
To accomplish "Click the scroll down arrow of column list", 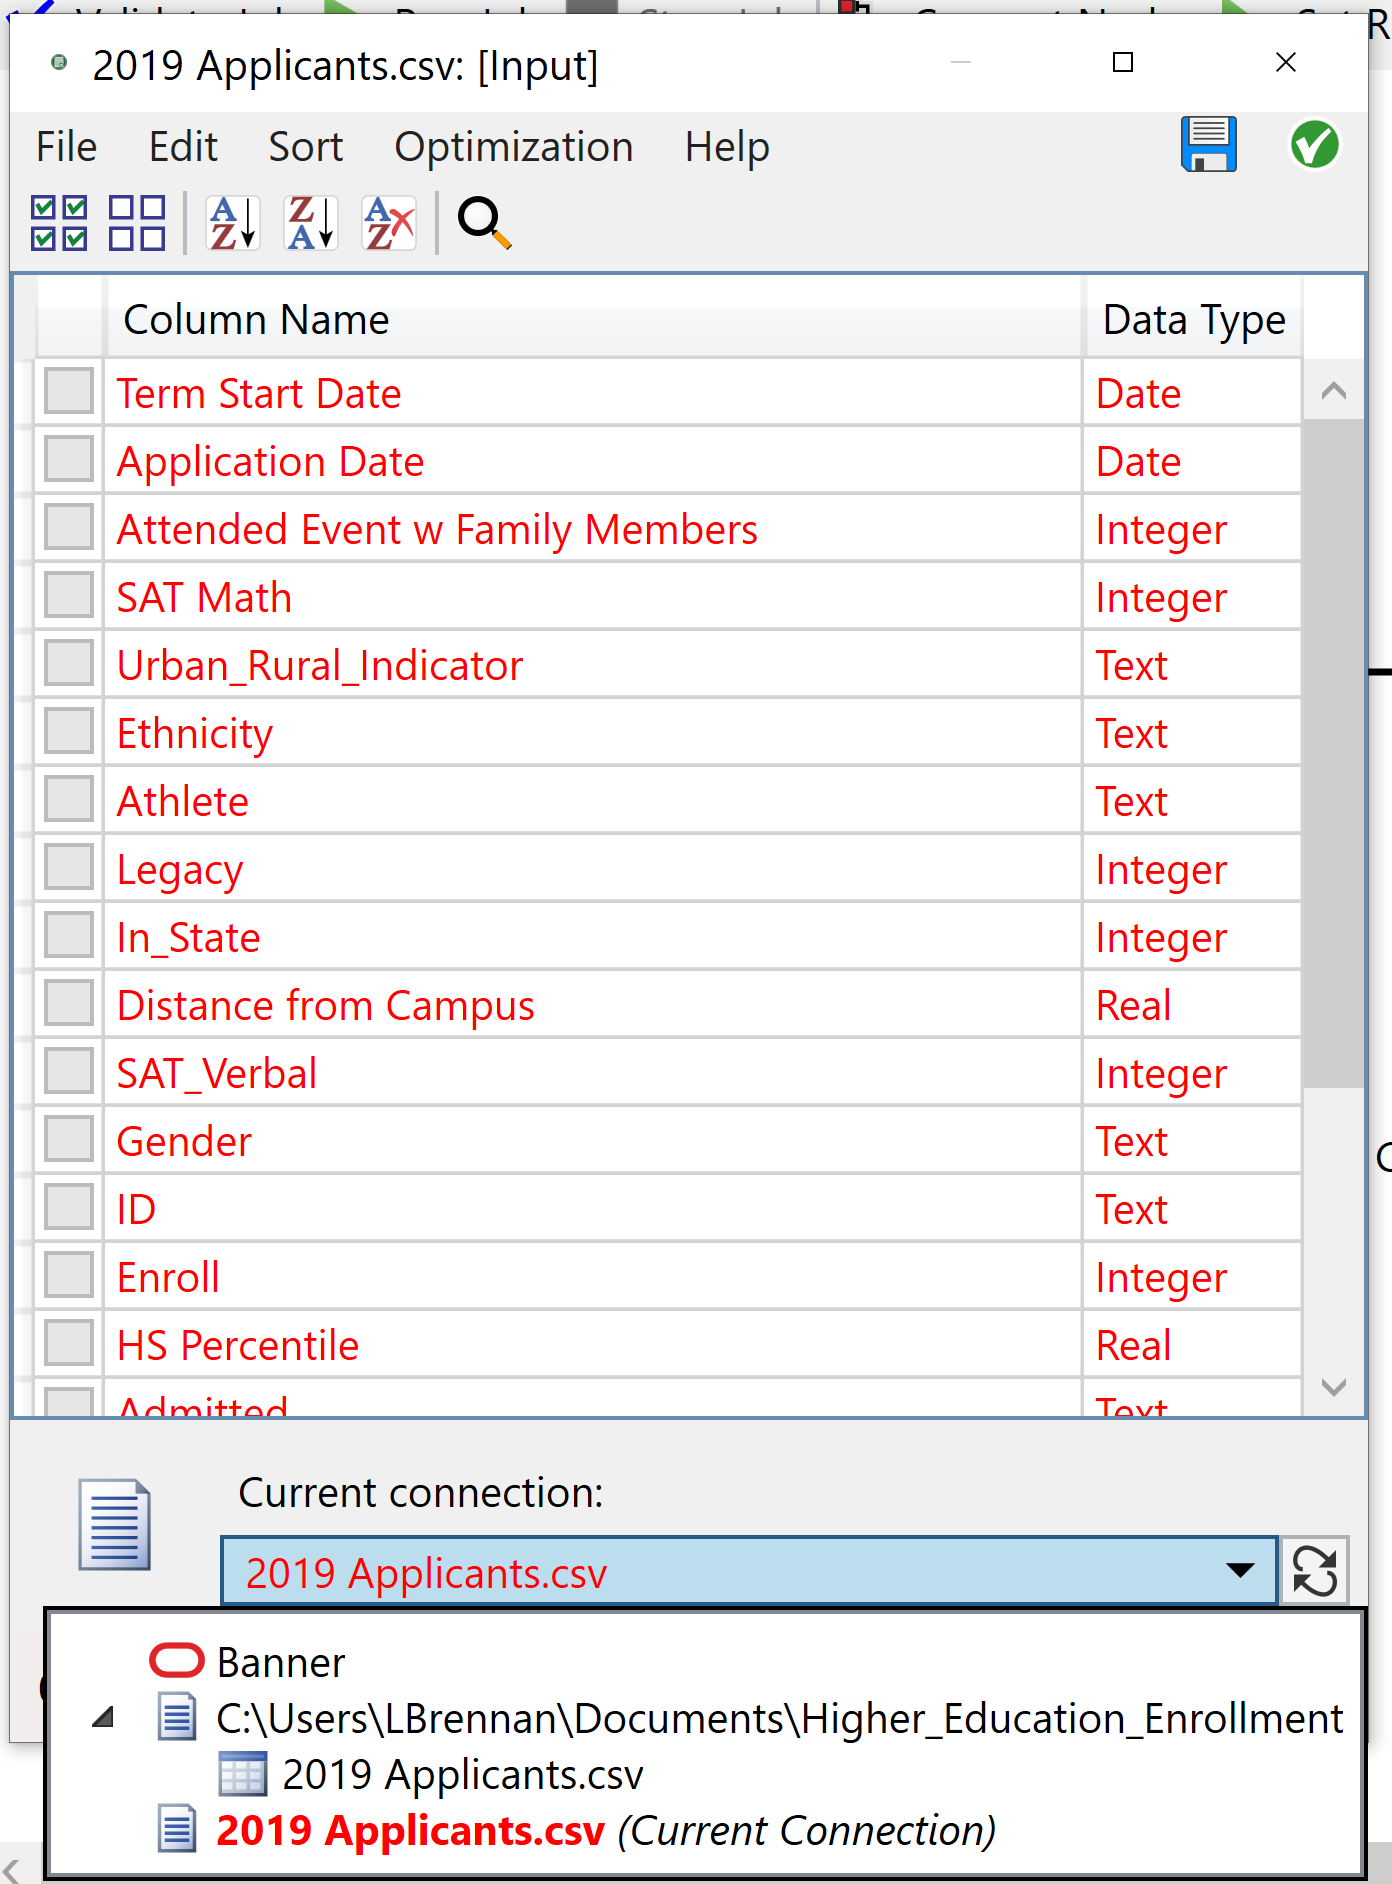I will tap(1333, 1387).
